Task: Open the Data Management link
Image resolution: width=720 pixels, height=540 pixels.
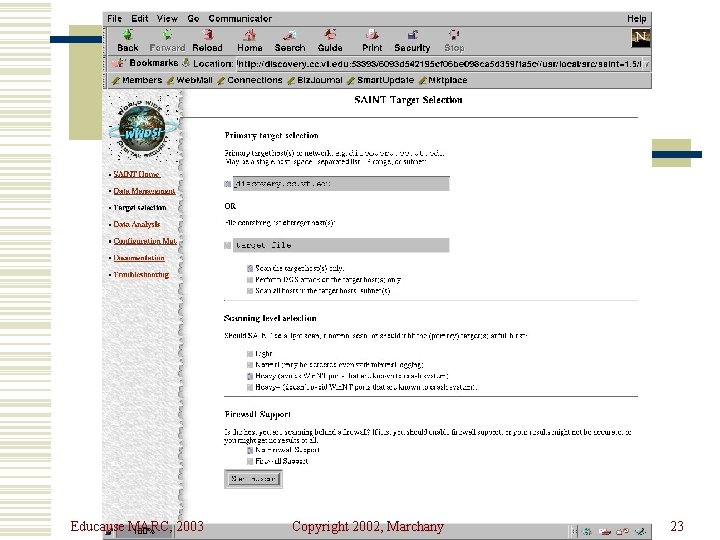Action: tap(144, 191)
